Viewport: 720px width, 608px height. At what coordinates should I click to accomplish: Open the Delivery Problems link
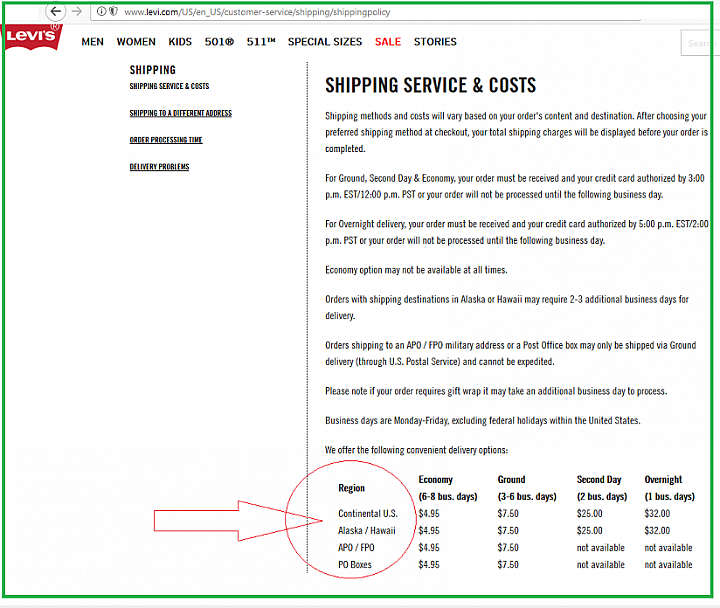(159, 167)
